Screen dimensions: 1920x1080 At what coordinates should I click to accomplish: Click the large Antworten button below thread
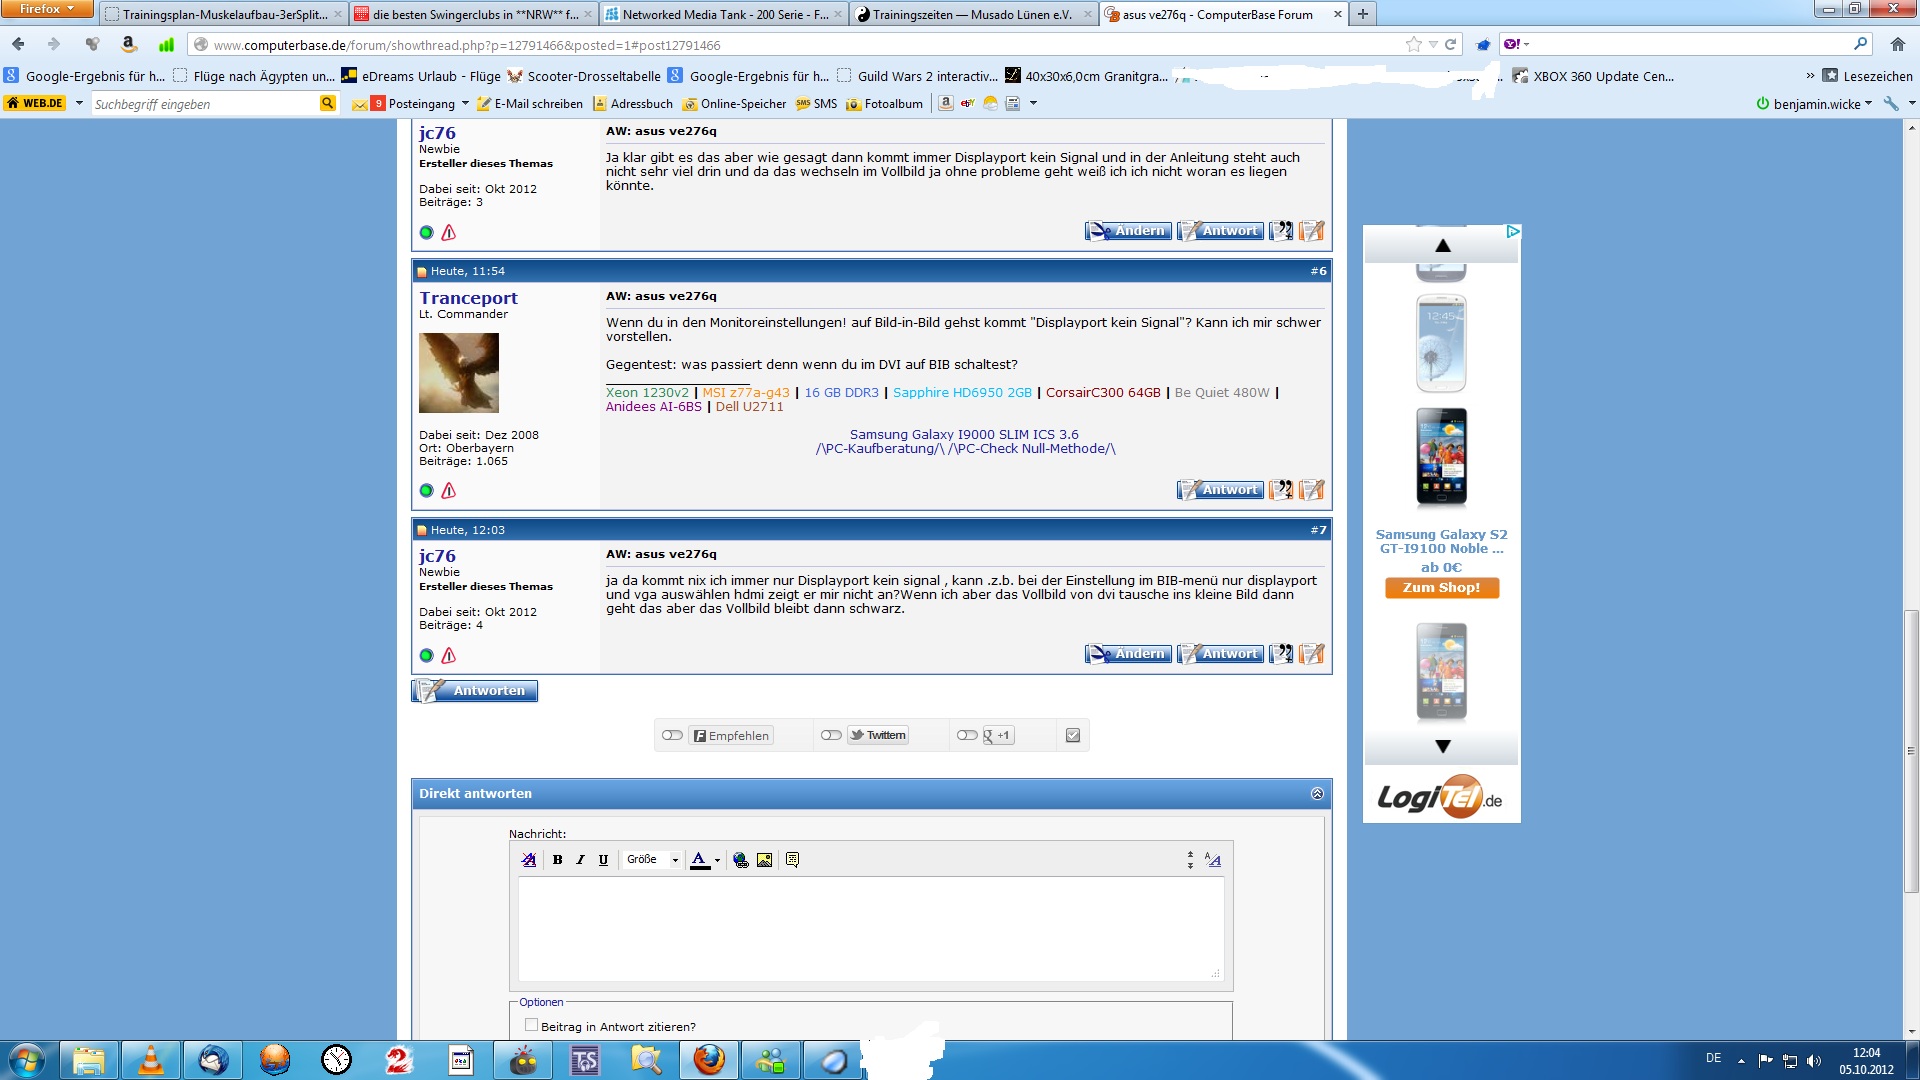point(475,691)
